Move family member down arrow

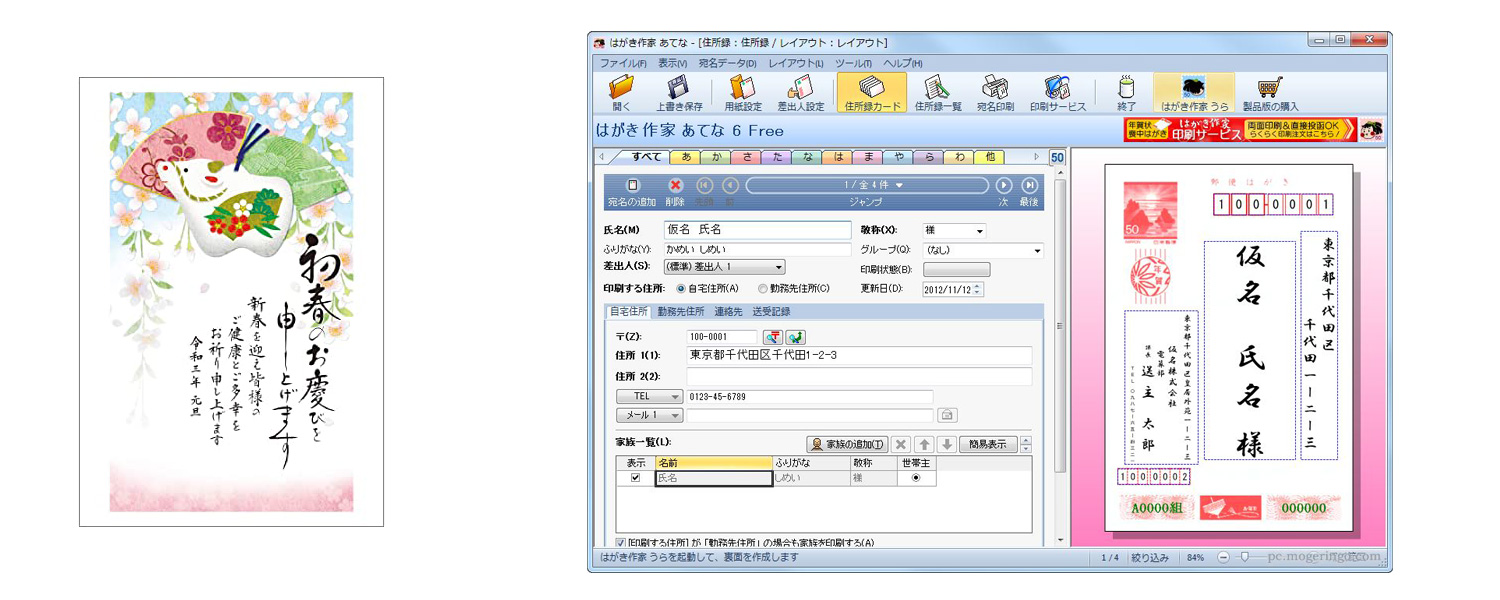tap(947, 444)
